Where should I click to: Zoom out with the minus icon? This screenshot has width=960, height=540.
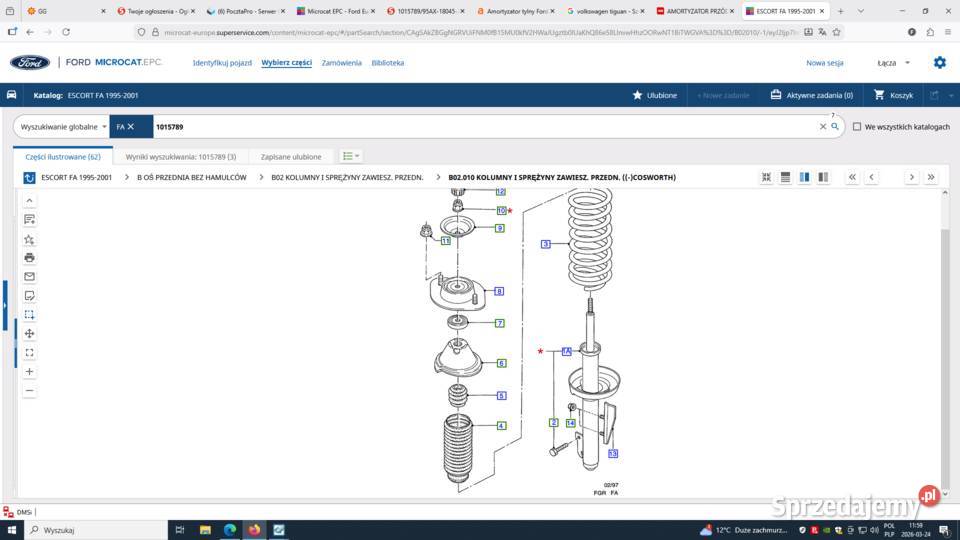coord(29,391)
